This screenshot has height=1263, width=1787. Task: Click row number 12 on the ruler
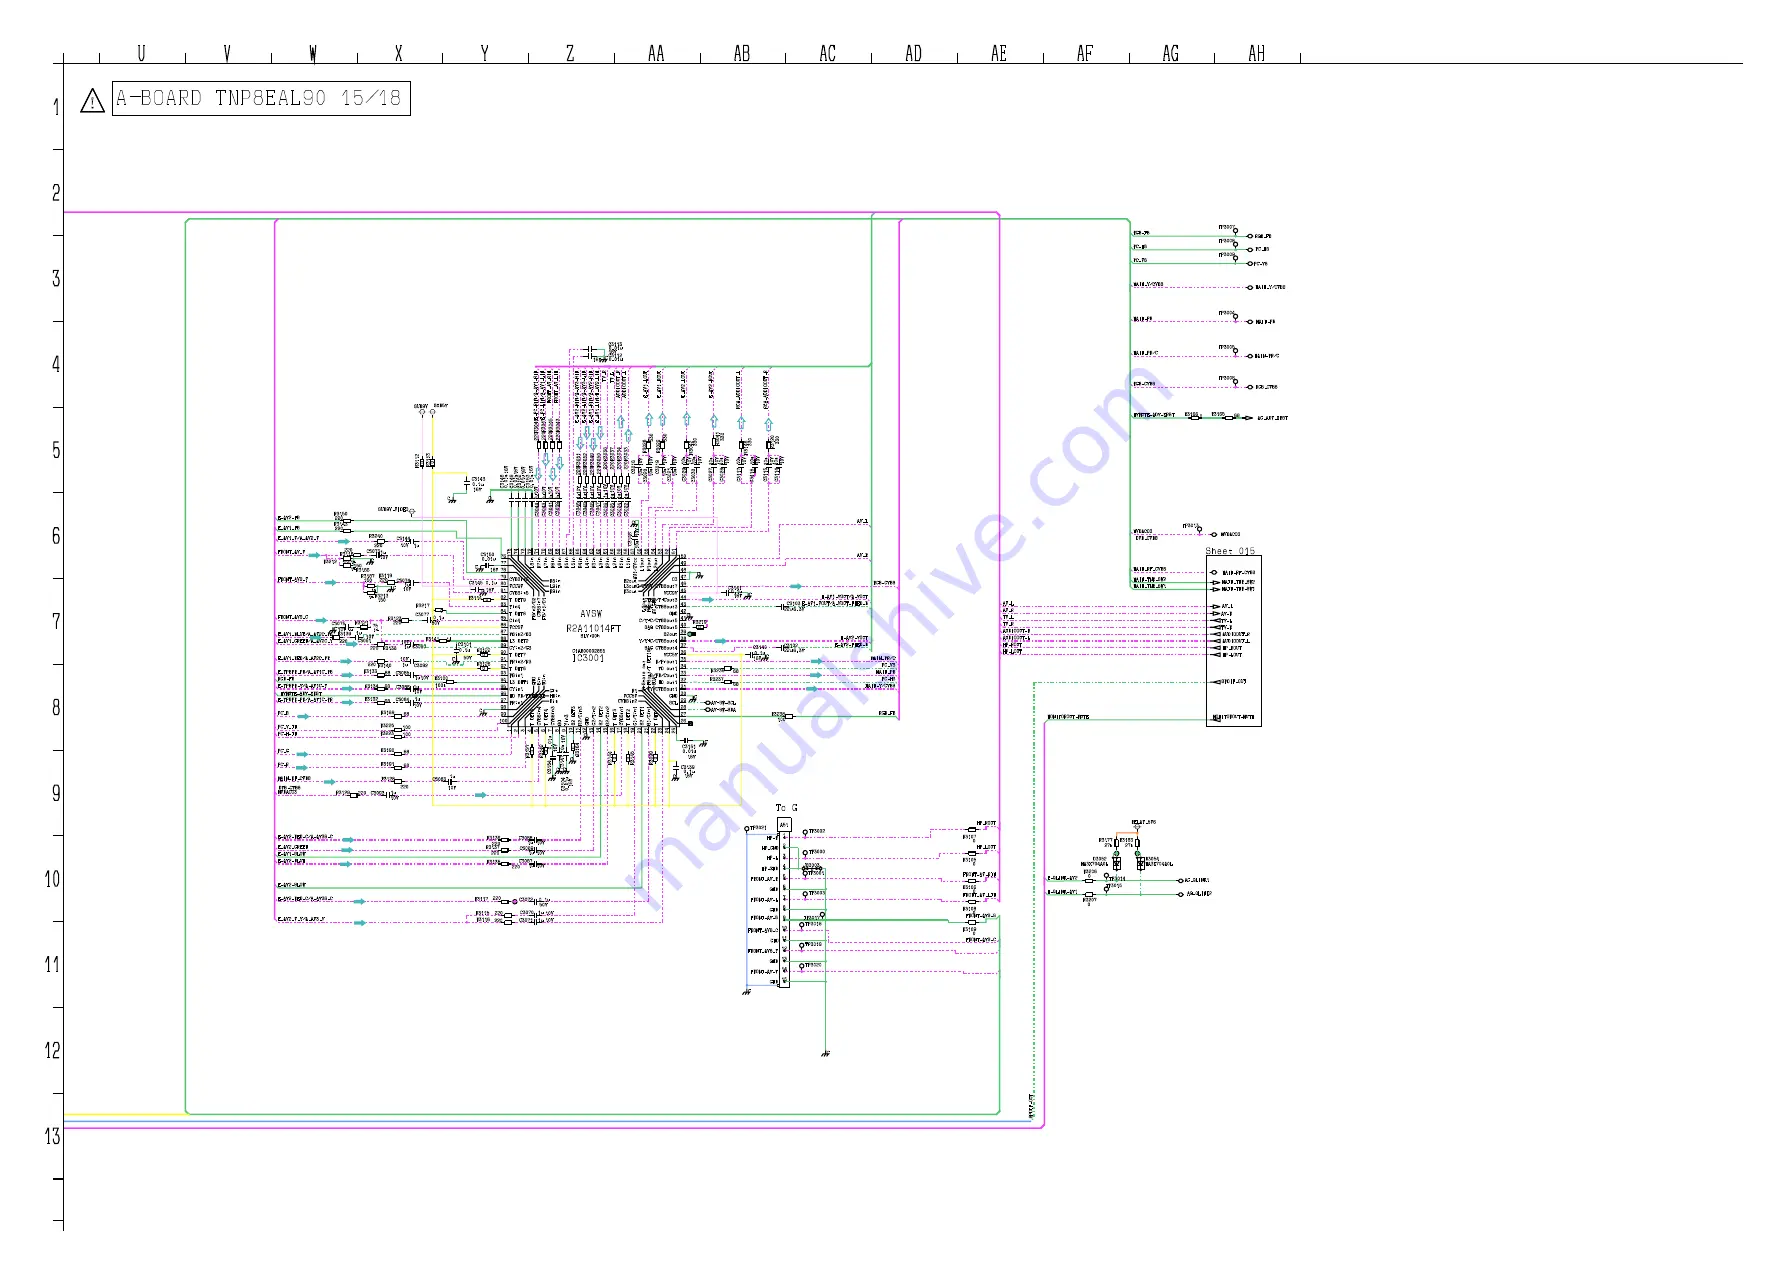(52, 1051)
